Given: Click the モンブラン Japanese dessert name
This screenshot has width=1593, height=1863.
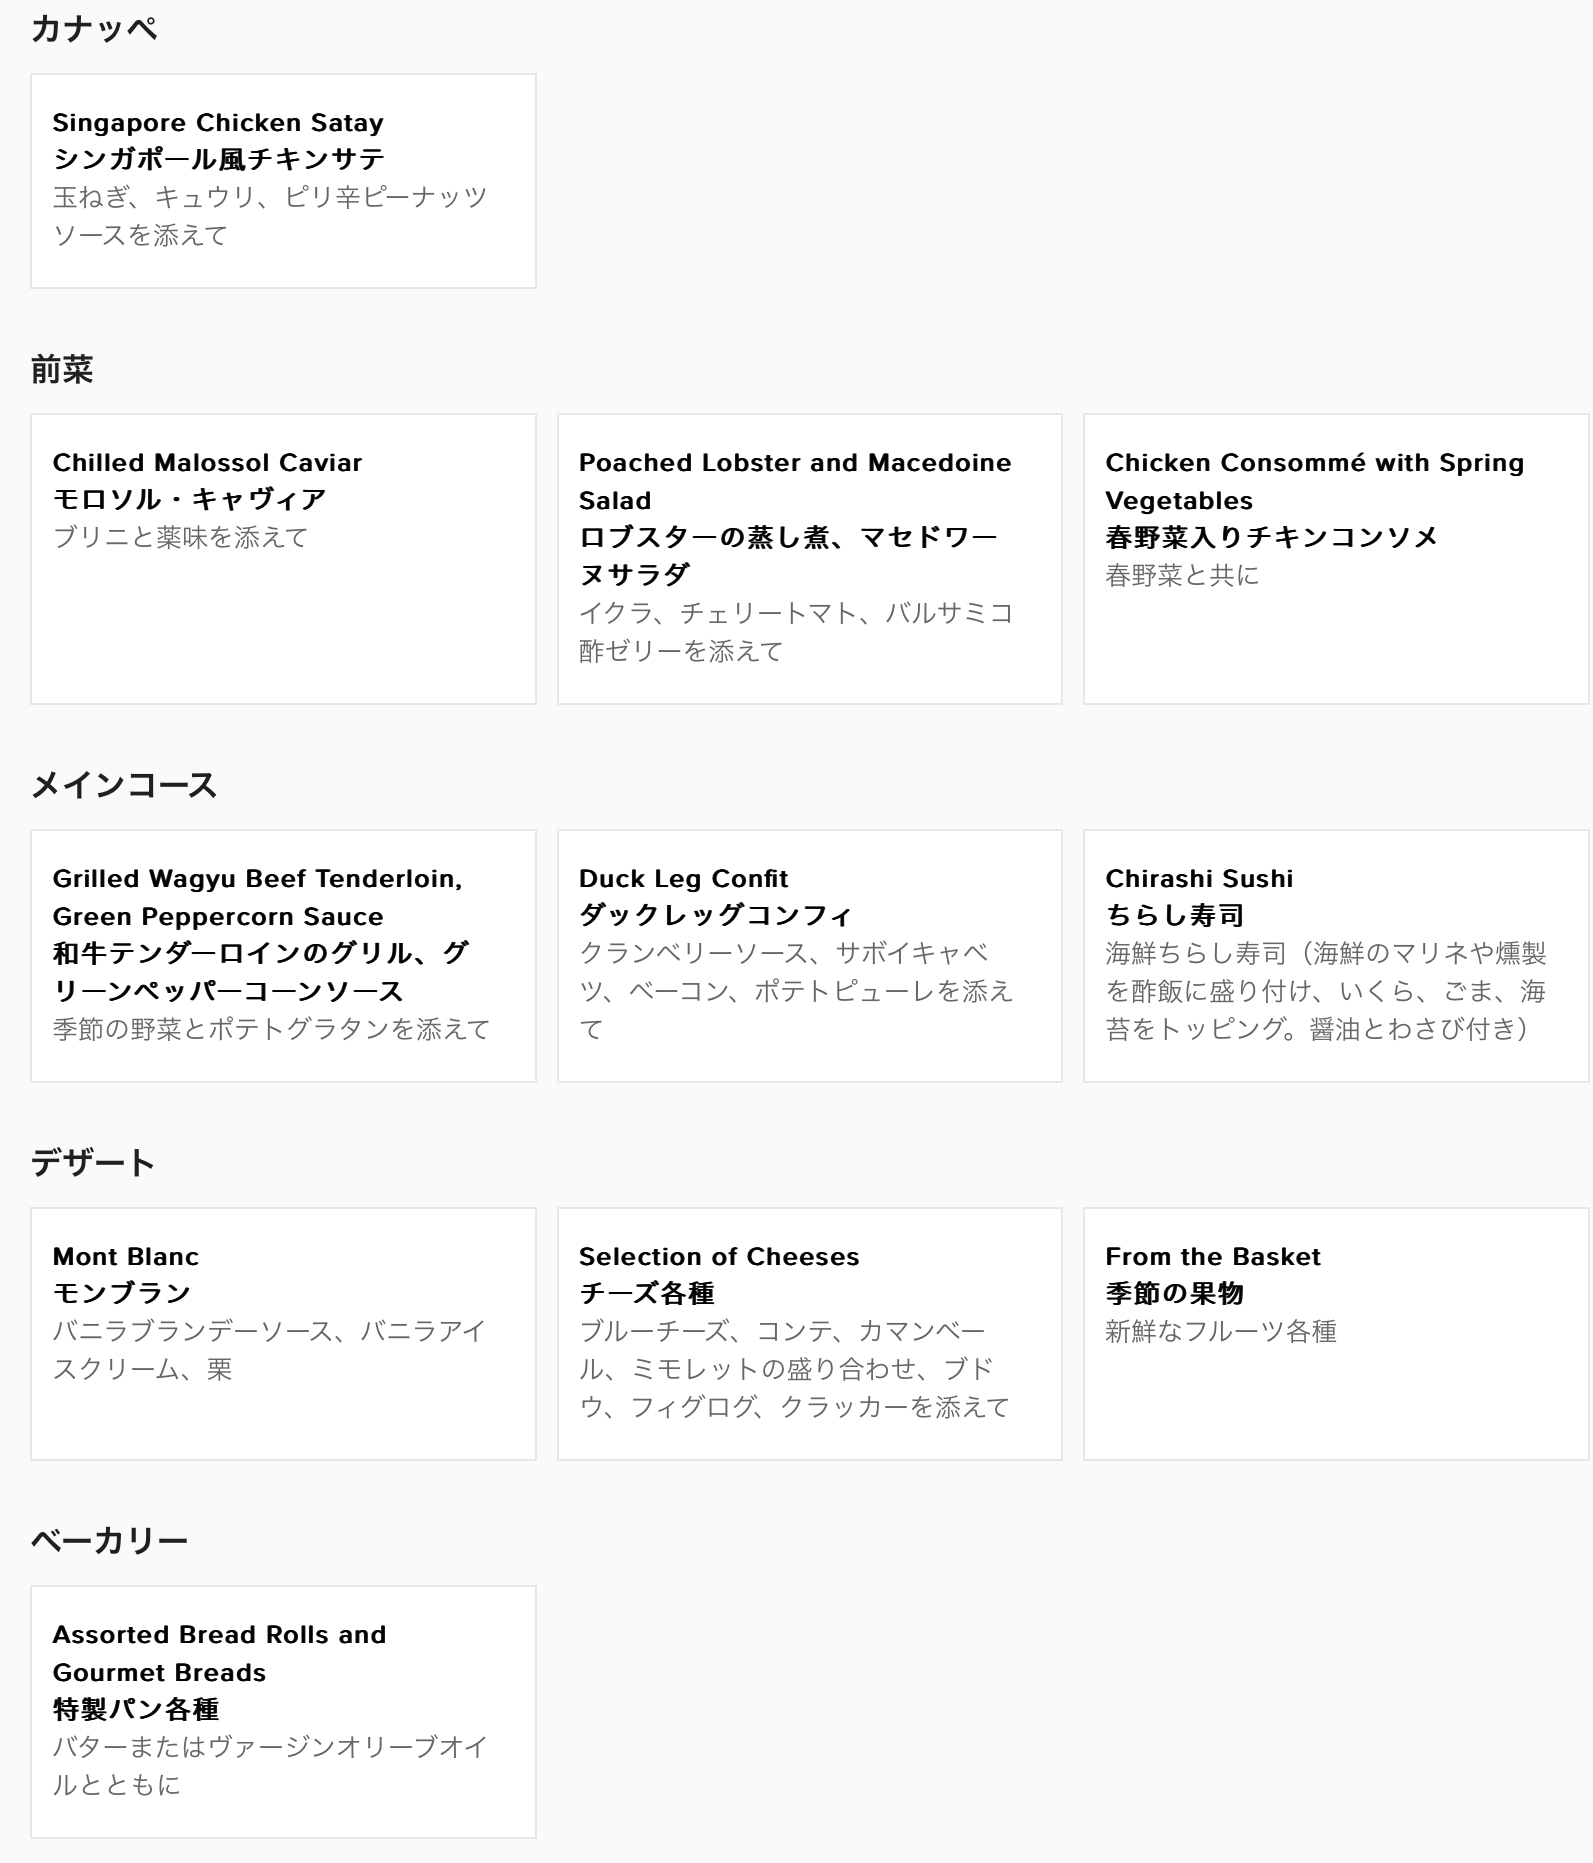Looking at the screenshot, I should 122,1293.
